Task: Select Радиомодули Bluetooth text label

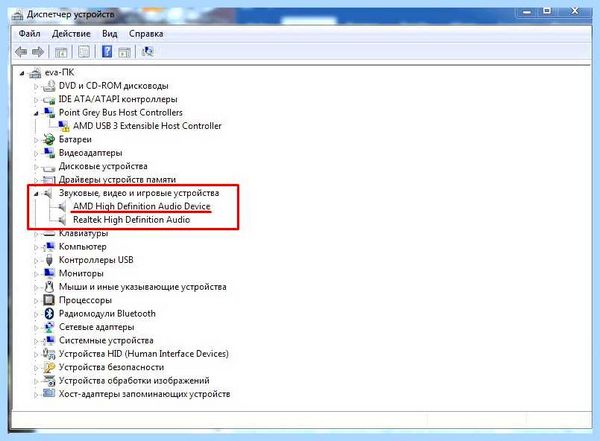Action: point(107,314)
